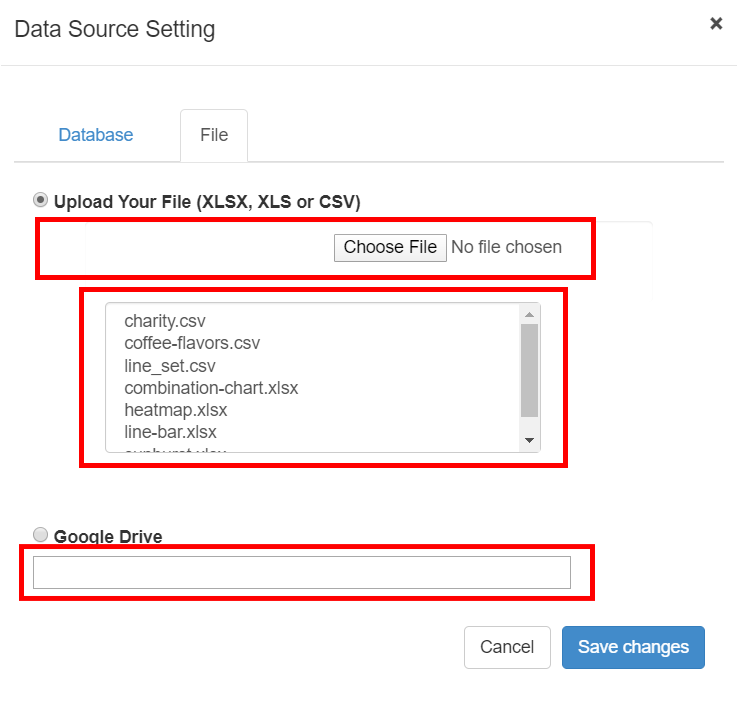The image size is (737, 708).
Task: Select the combination-chart.xlsx entry
Action: point(211,387)
